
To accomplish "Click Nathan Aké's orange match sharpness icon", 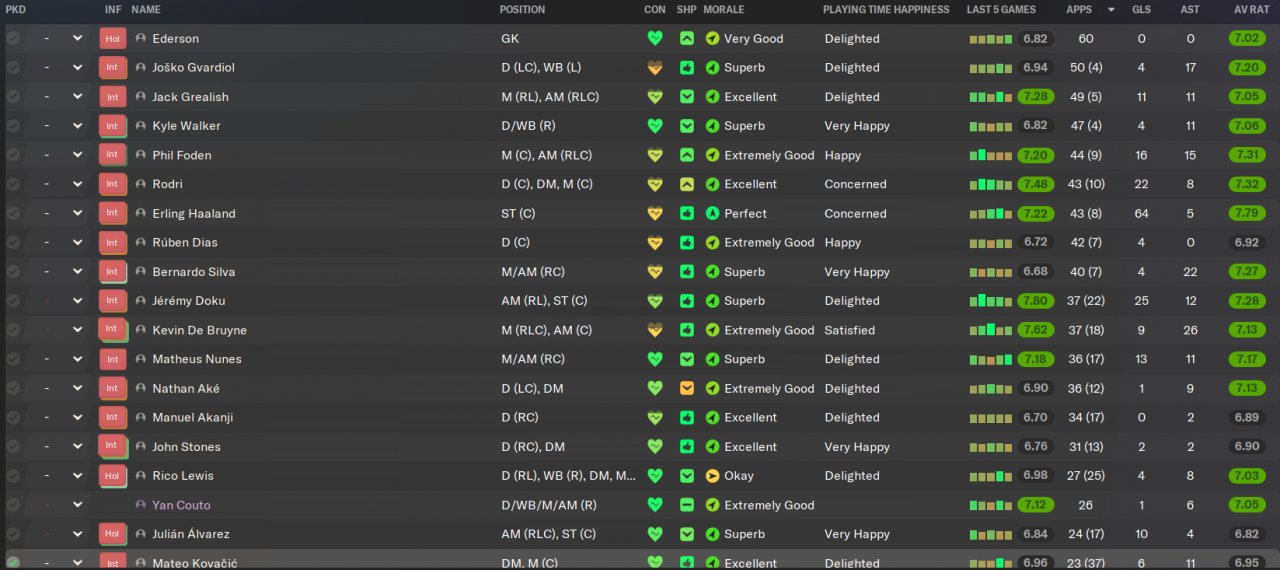I will pyautogui.click(x=687, y=388).
